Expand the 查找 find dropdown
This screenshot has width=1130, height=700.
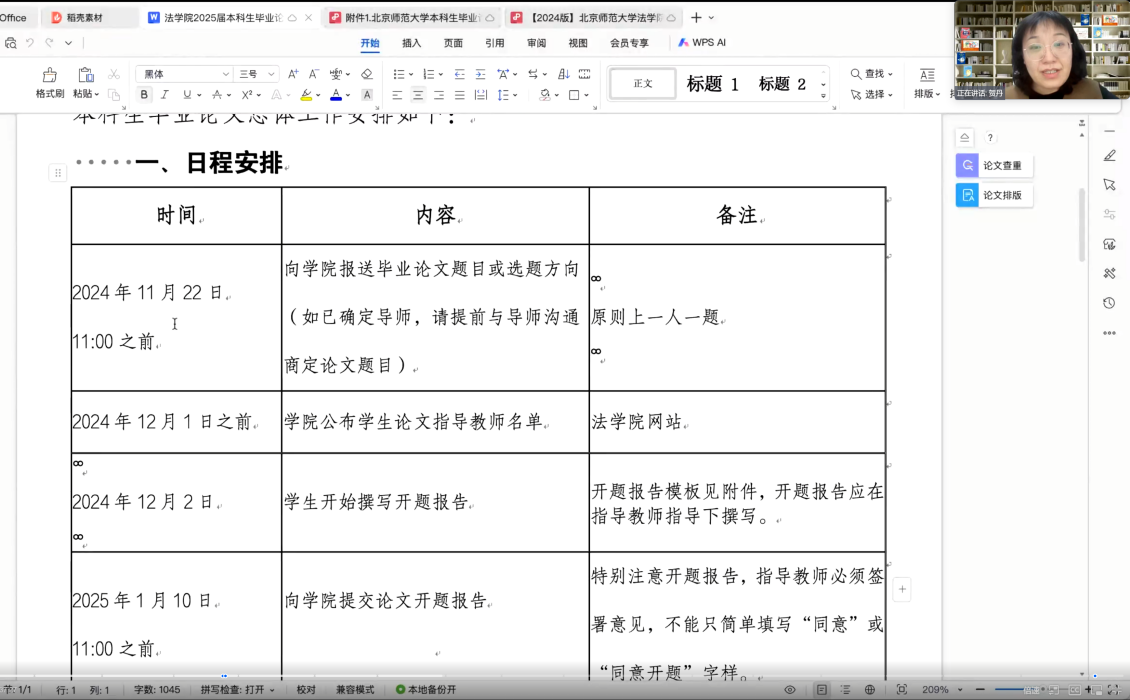(x=872, y=74)
